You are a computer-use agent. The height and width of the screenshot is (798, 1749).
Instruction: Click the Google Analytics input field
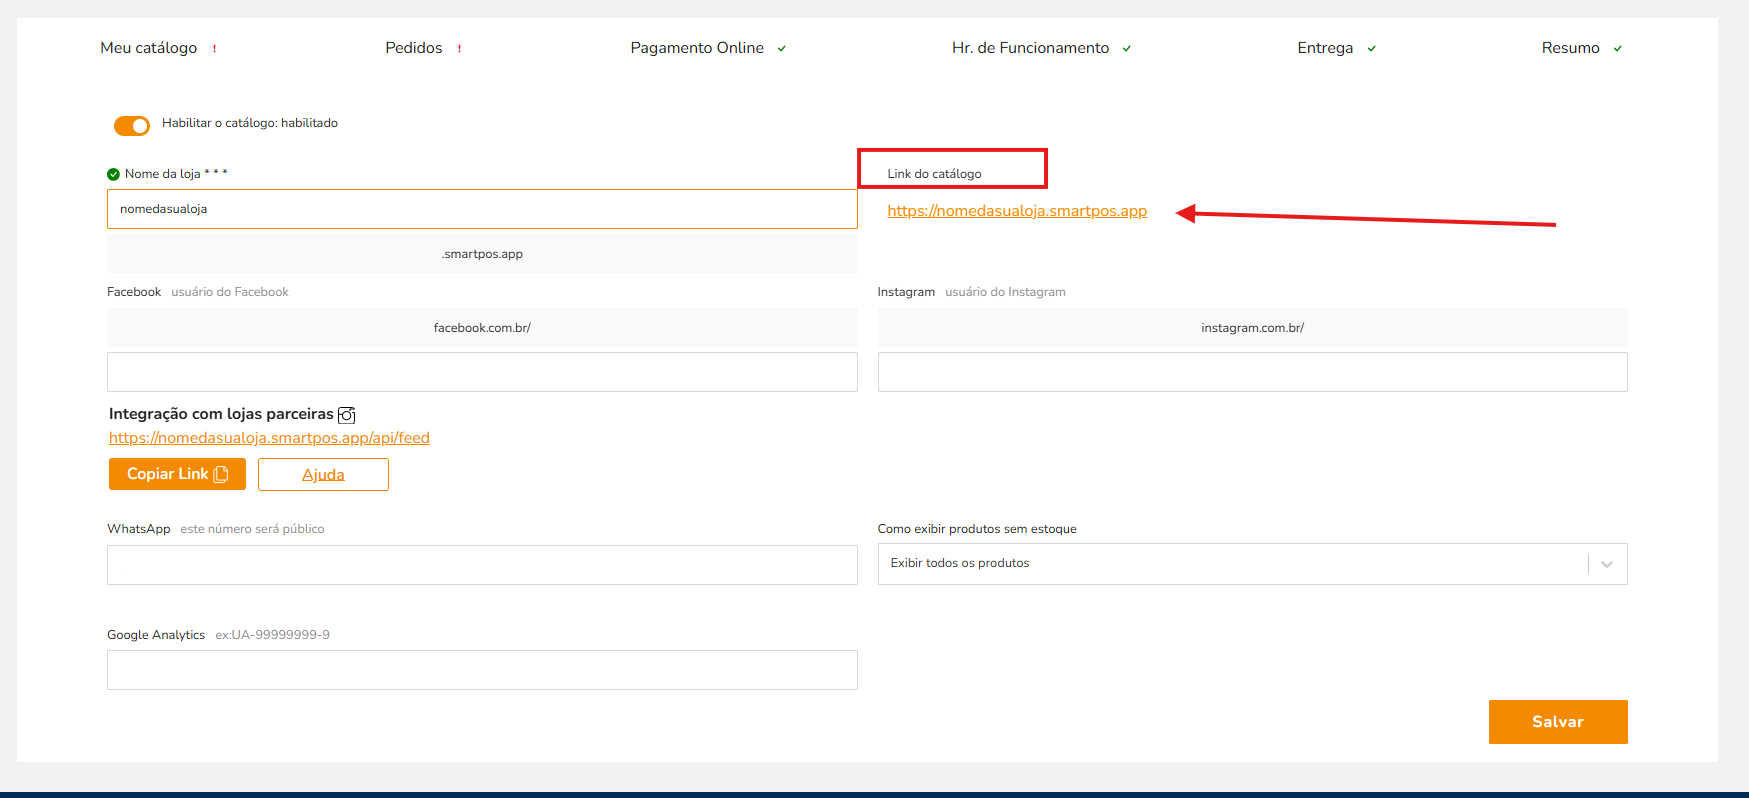[482, 670]
